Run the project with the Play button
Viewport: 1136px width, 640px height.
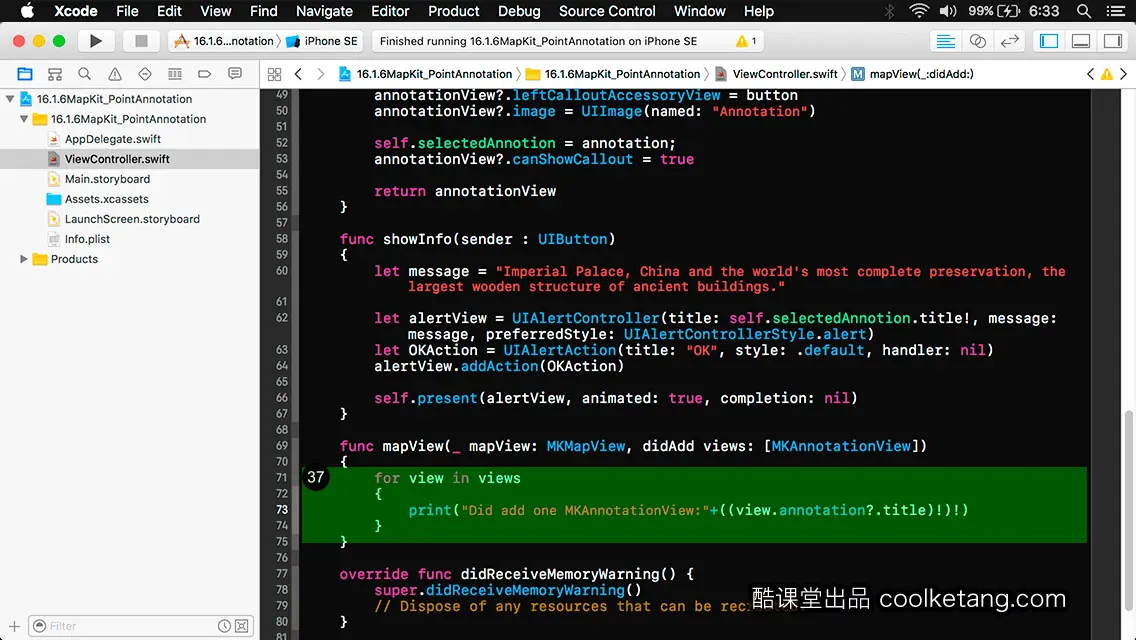(96, 41)
